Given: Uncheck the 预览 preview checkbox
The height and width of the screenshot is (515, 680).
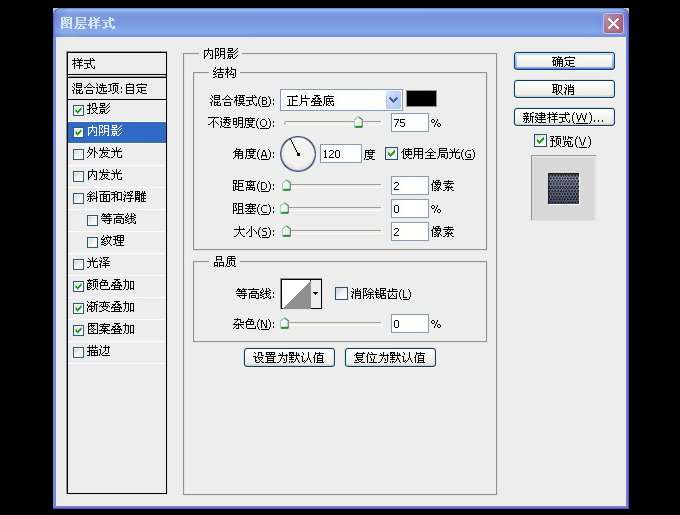Looking at the screenshot, I should [x=540, y=141].
